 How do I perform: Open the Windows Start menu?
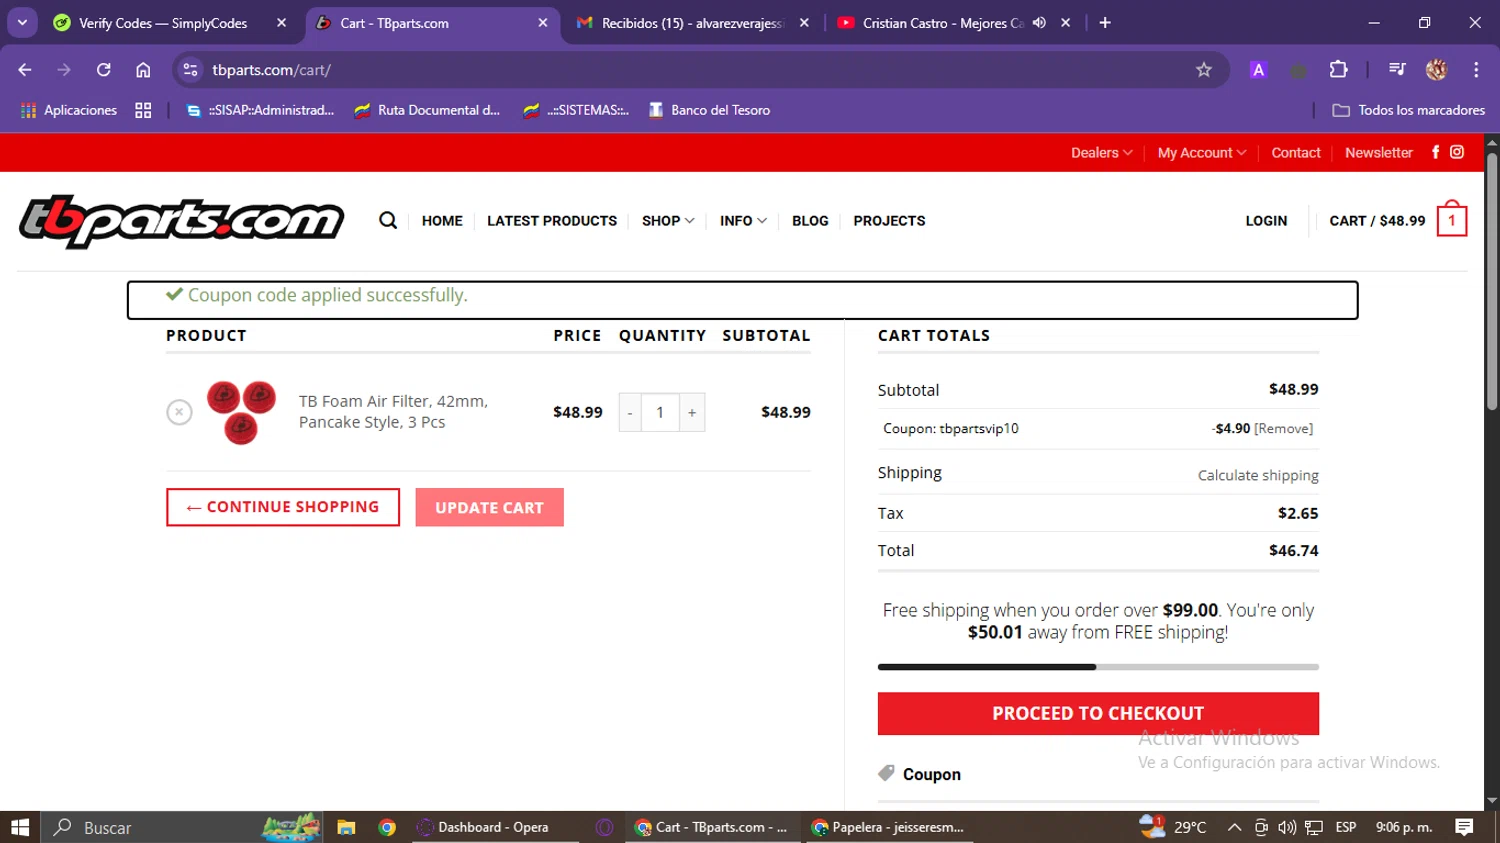[20, 827]
